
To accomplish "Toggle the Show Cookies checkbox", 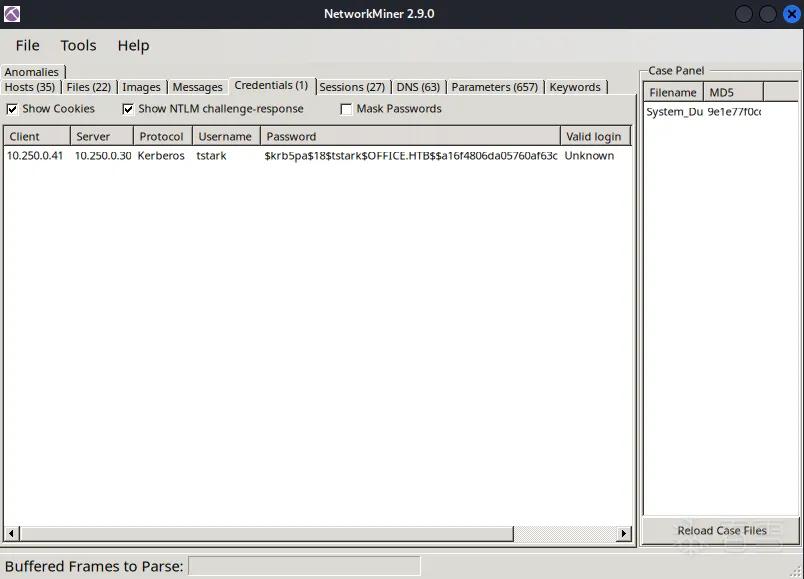I will click(12, 109).
